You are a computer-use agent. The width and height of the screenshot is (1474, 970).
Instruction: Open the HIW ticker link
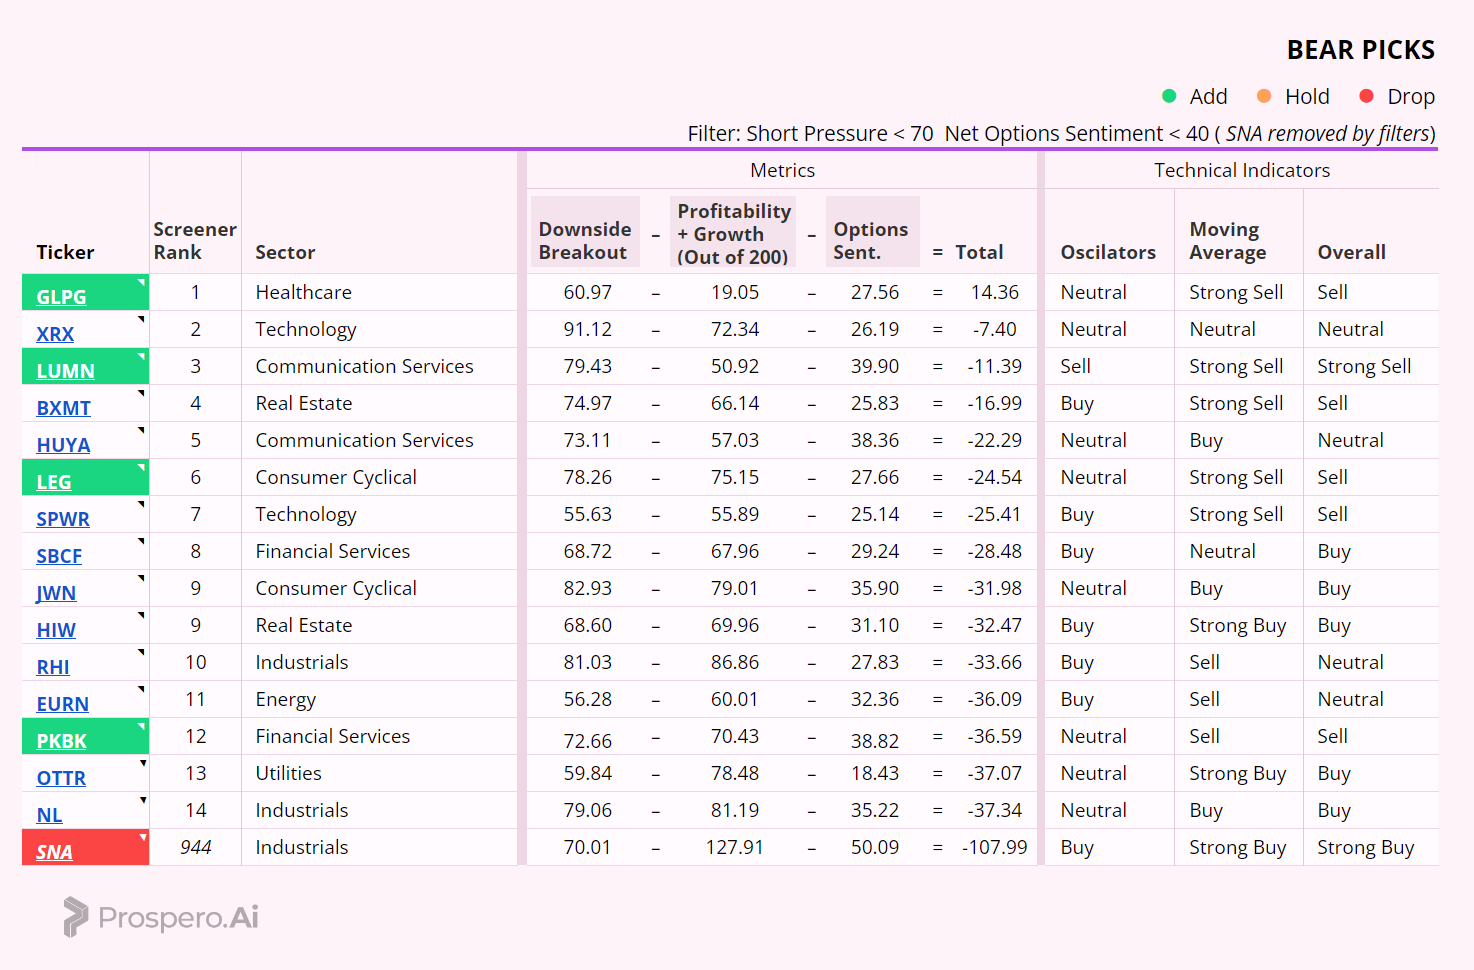click(x=56, y=630)
